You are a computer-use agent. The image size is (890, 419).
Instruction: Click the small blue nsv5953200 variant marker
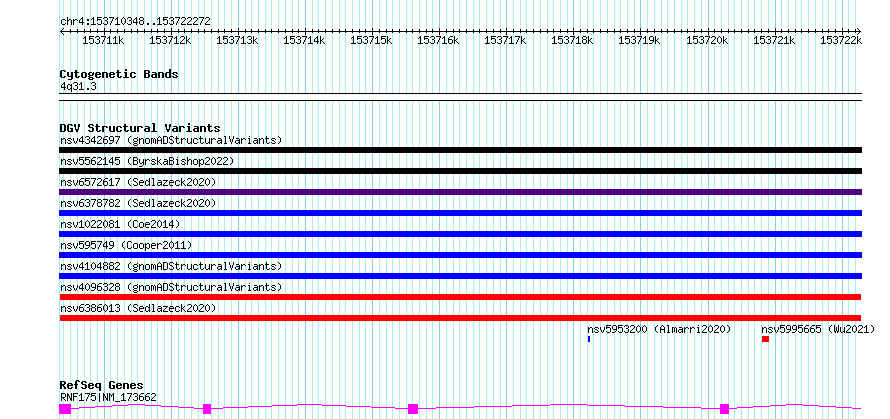[589, 339]
